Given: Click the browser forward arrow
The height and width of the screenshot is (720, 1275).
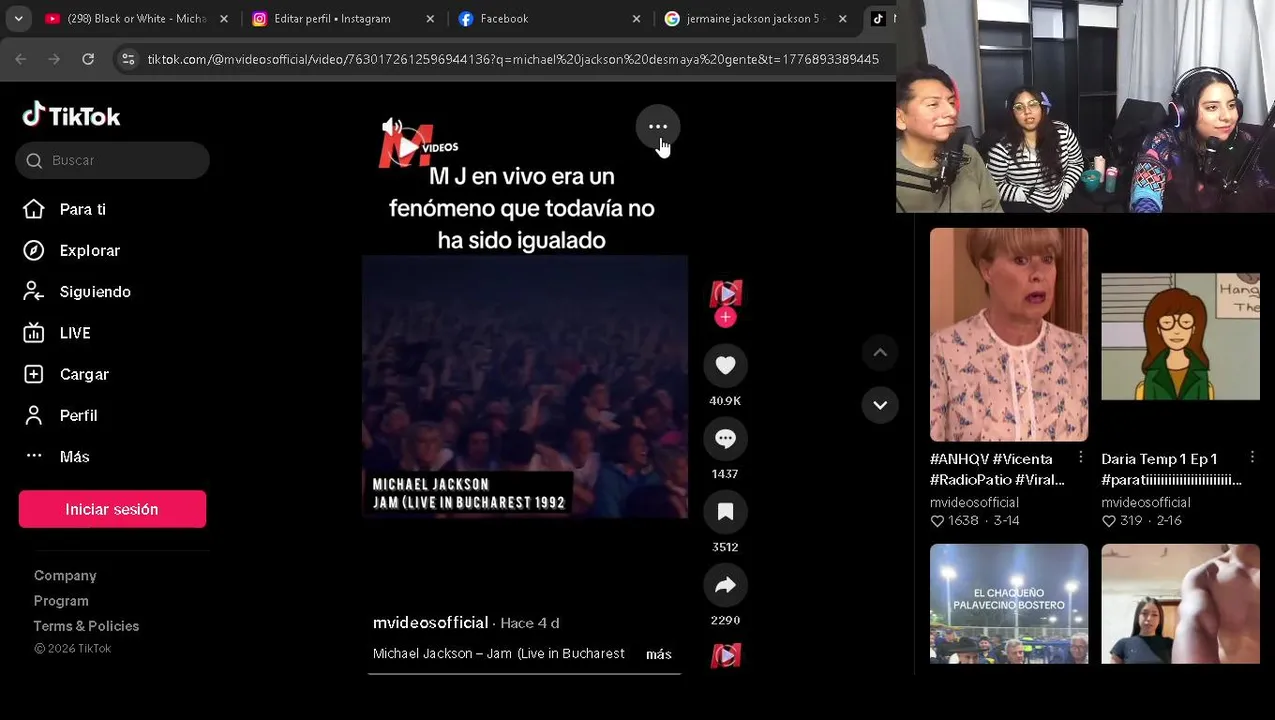Looking at the screenshot, I should (x=54, y=60).
